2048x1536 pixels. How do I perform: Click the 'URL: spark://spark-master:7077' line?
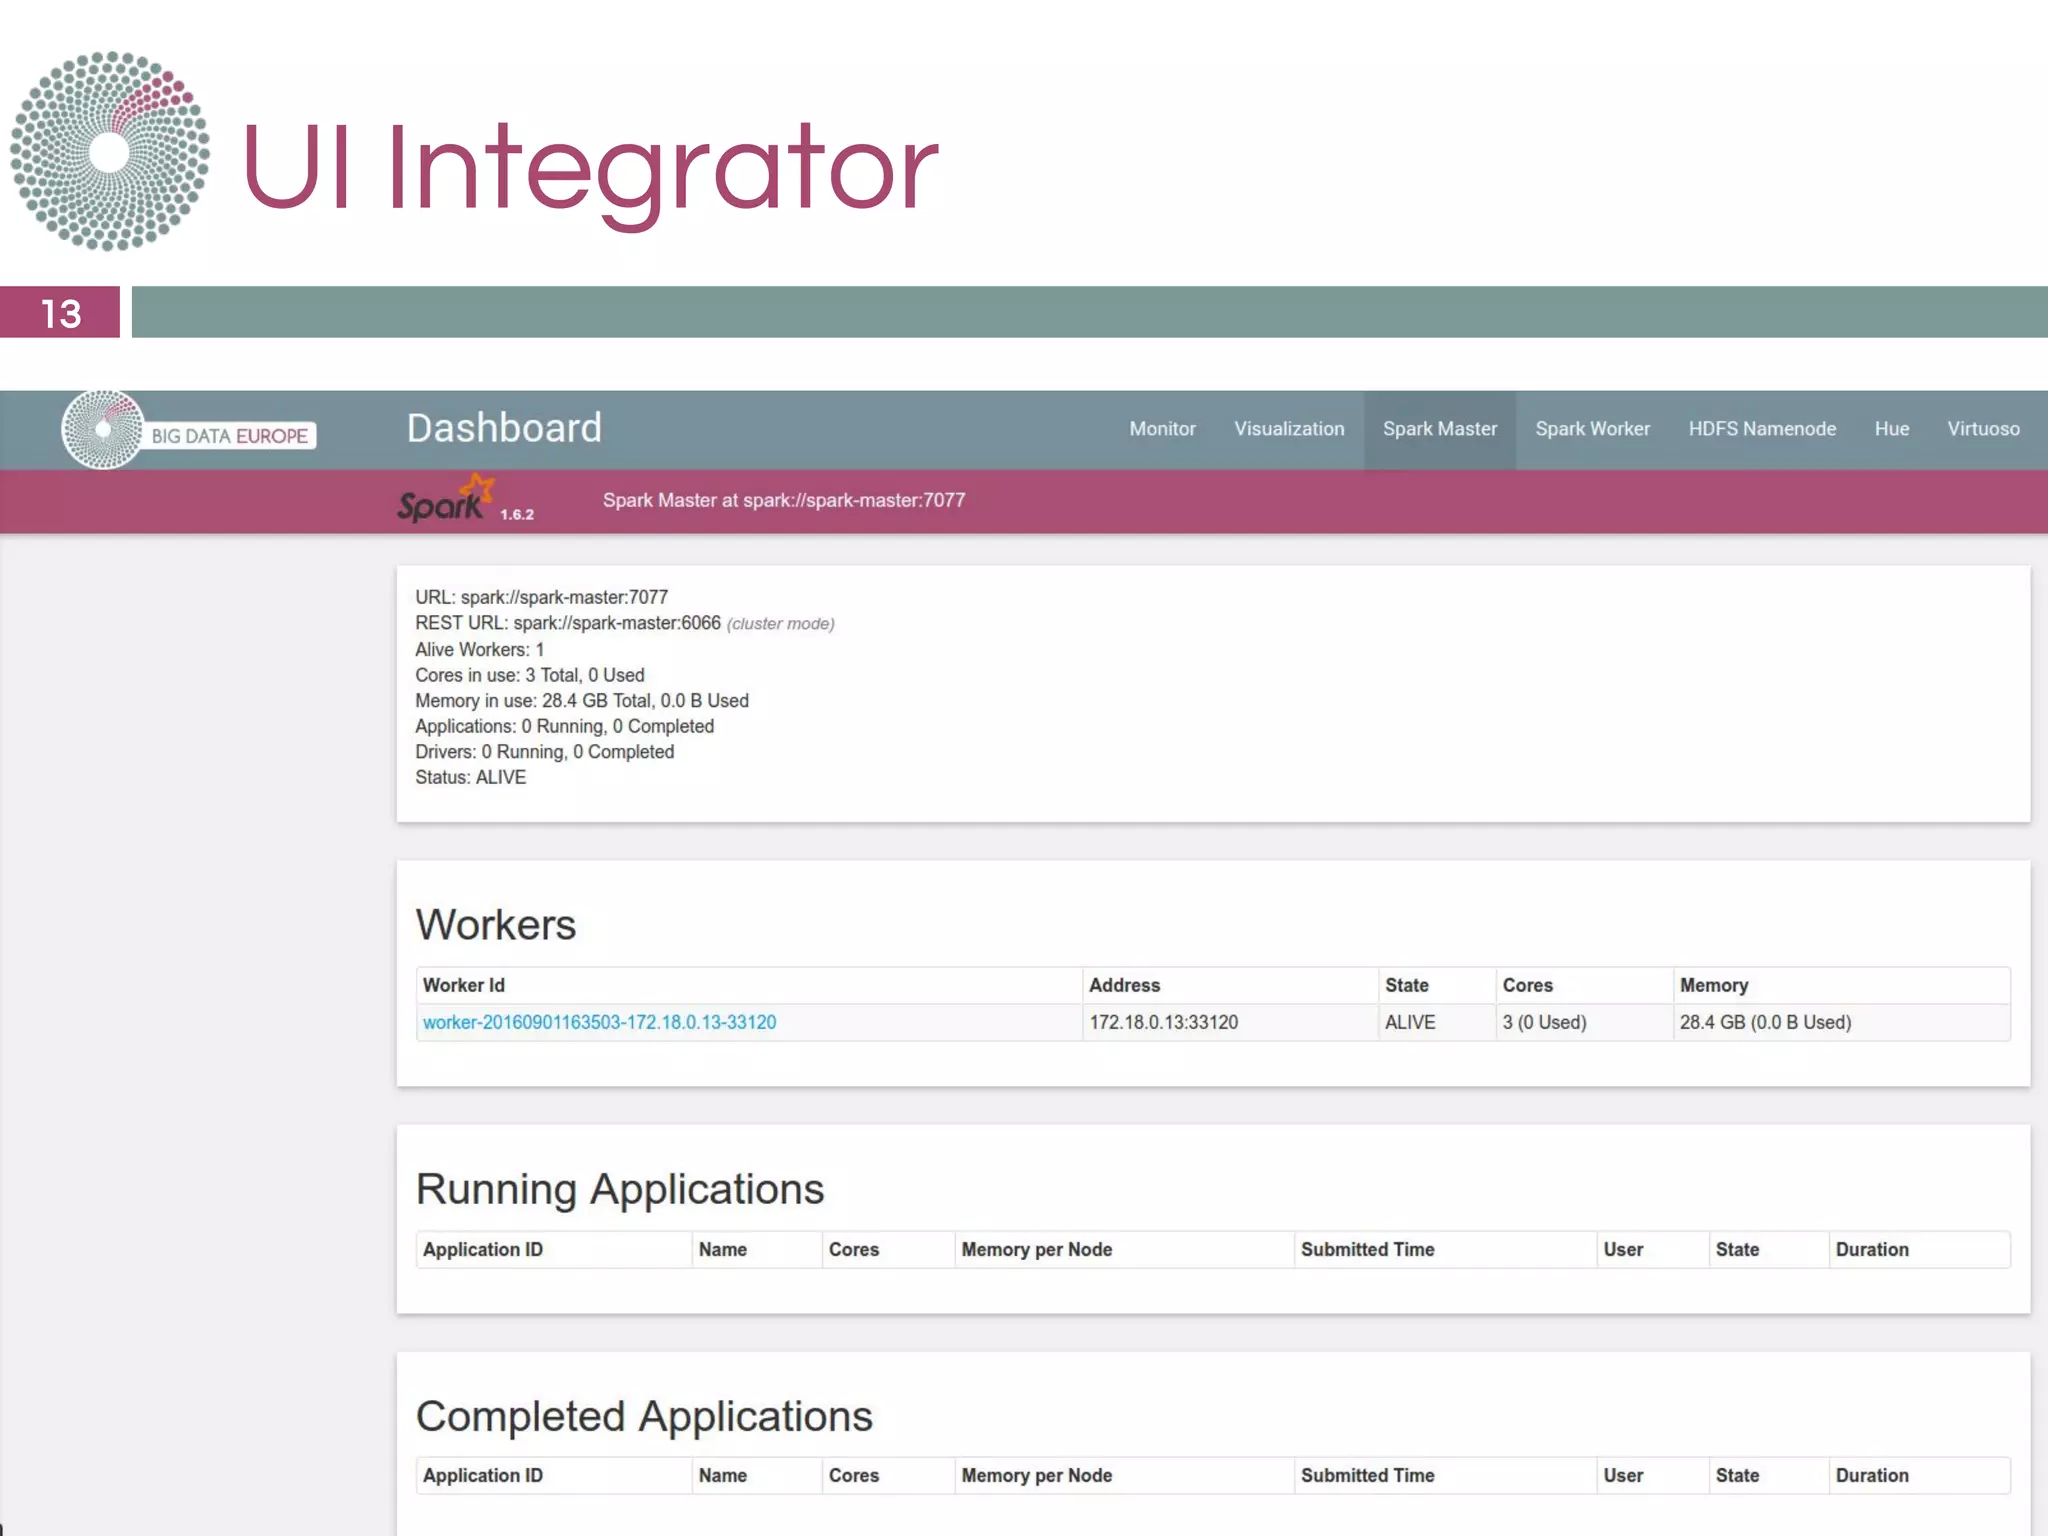click(x=541, y=597)
